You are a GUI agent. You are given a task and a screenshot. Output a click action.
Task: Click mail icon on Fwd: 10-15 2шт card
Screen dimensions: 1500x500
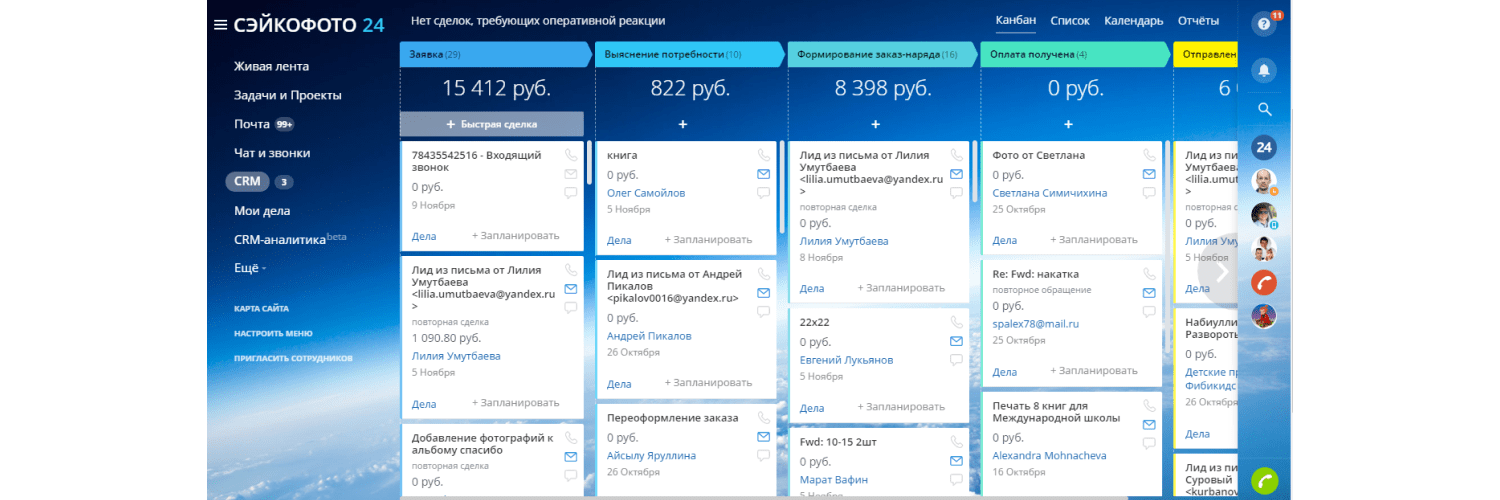coord(956,461)
